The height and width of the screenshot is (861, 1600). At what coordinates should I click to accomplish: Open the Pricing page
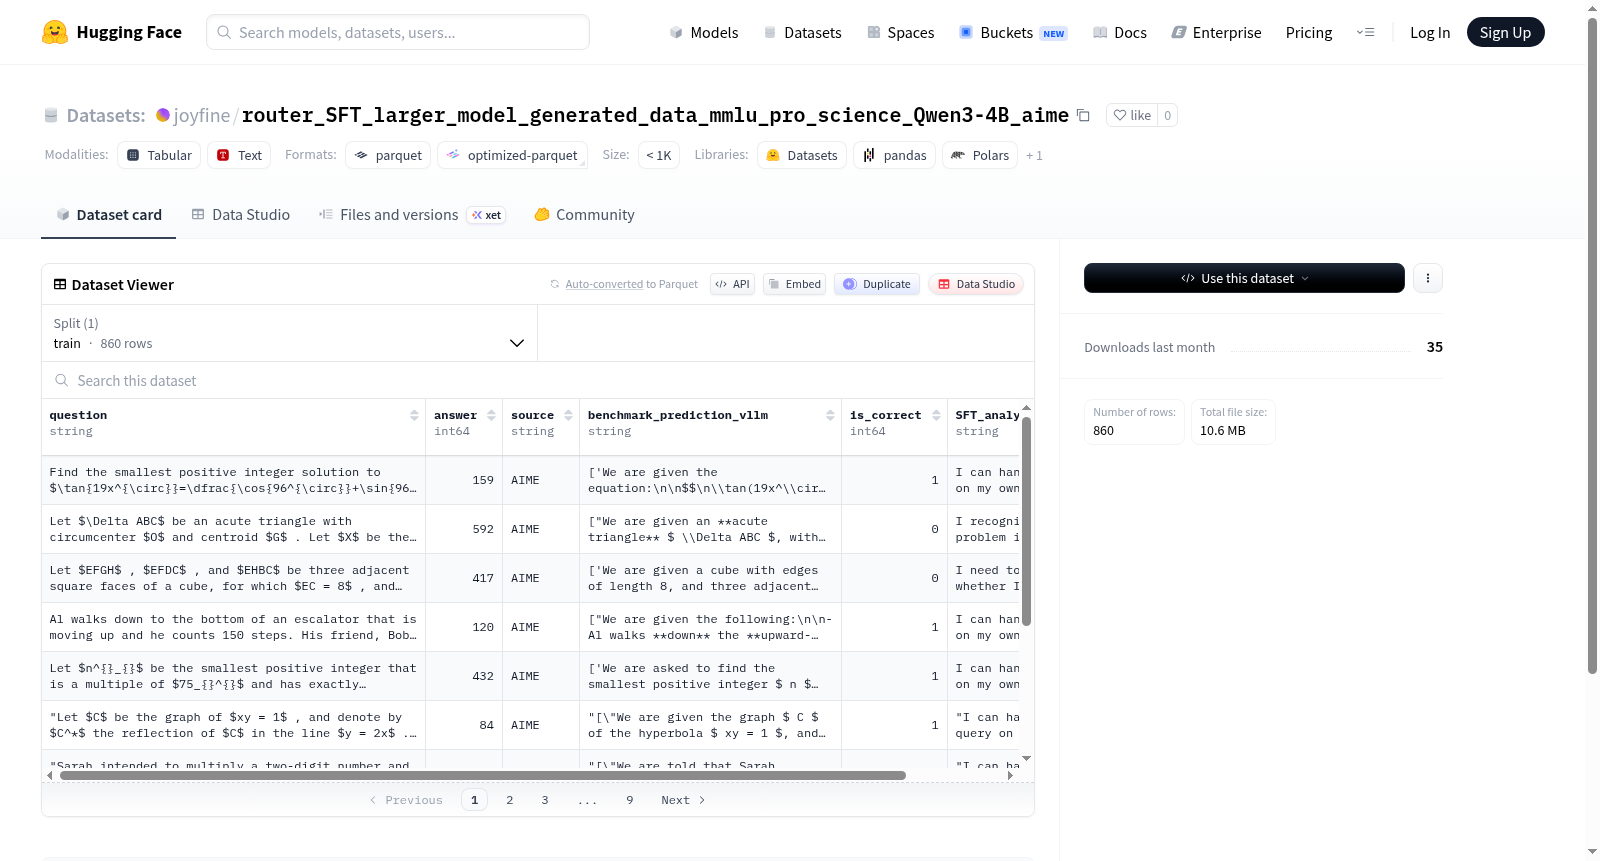pyautogui.click(x=1309, y=32)
